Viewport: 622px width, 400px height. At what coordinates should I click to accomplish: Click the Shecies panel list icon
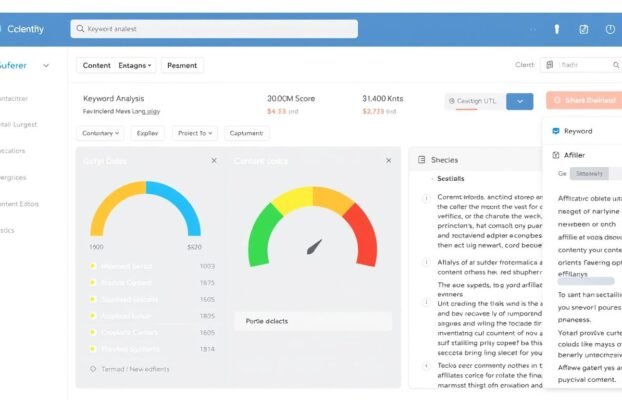(422, 160)
